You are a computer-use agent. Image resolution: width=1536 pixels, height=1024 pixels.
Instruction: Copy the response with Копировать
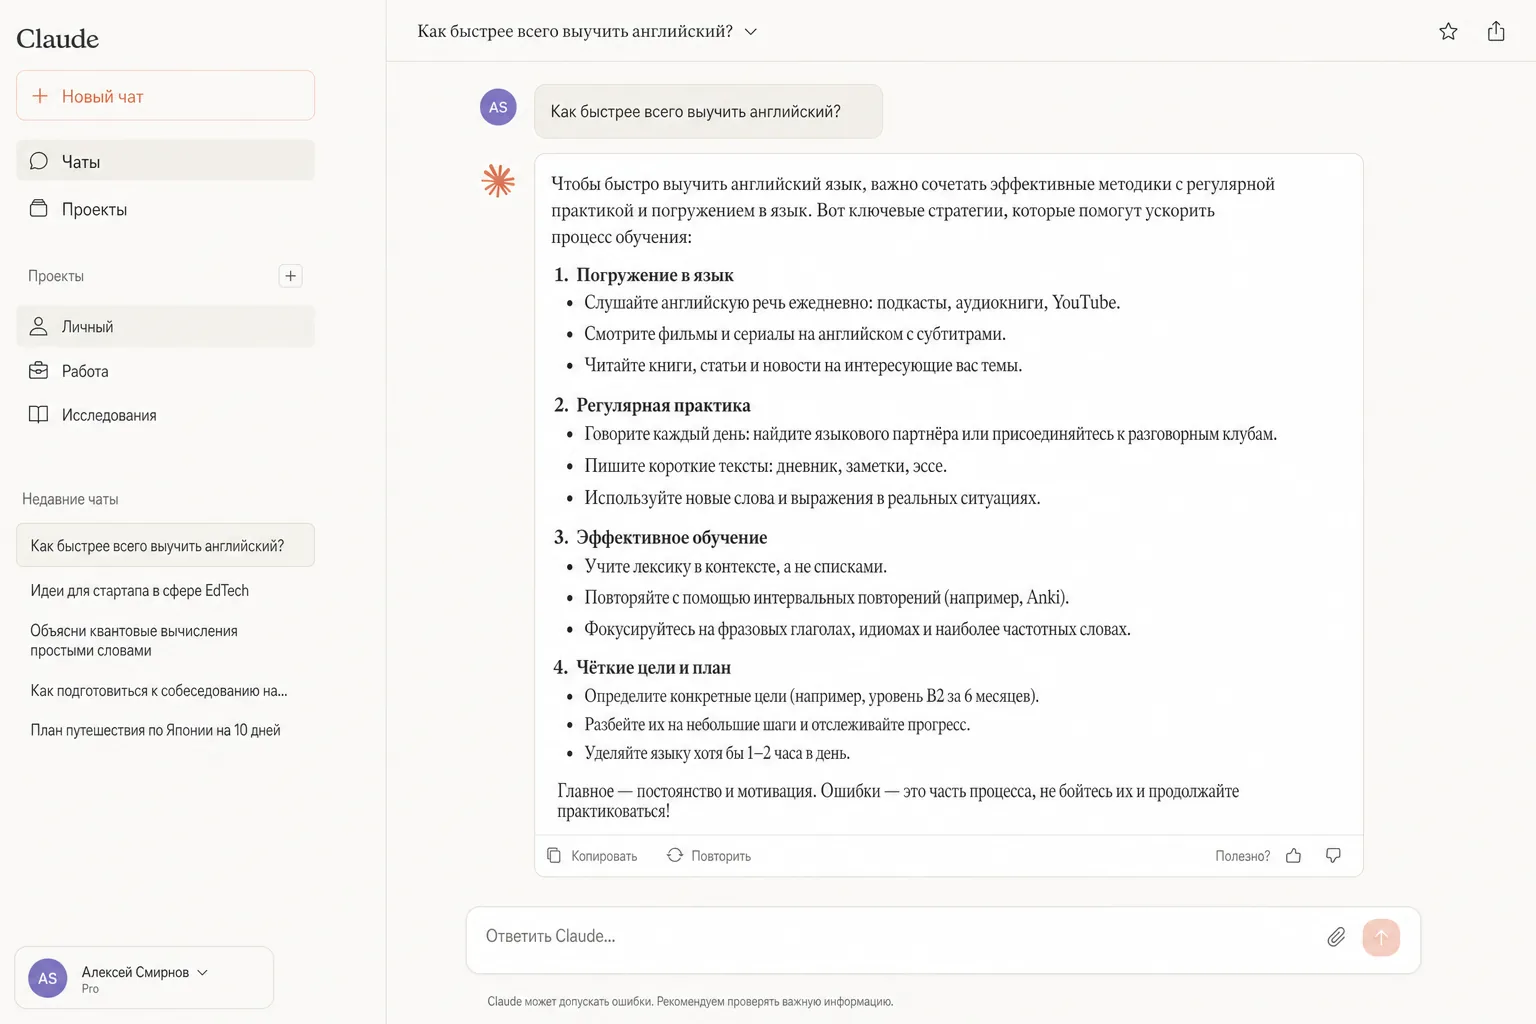pyautogui.click(x=592, y=856)
